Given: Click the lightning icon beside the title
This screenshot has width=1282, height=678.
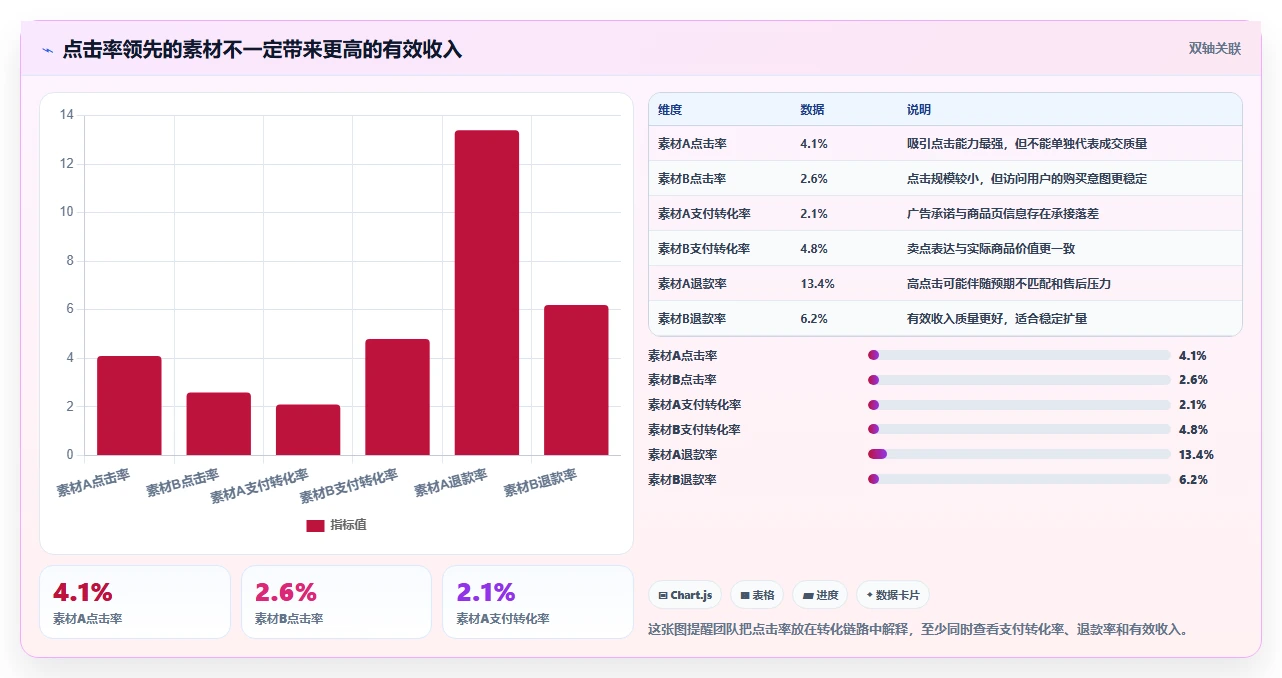Looking at the screenshot, I should 48,50.
